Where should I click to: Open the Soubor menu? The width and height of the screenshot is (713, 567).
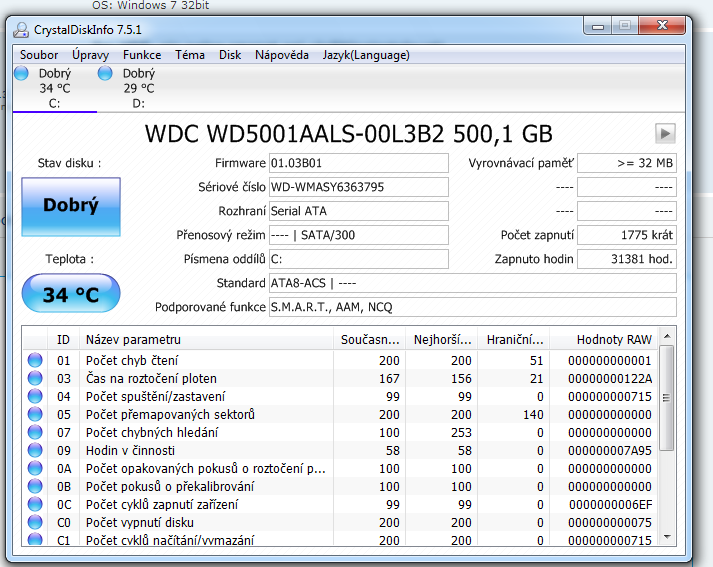tap(39, 55)
